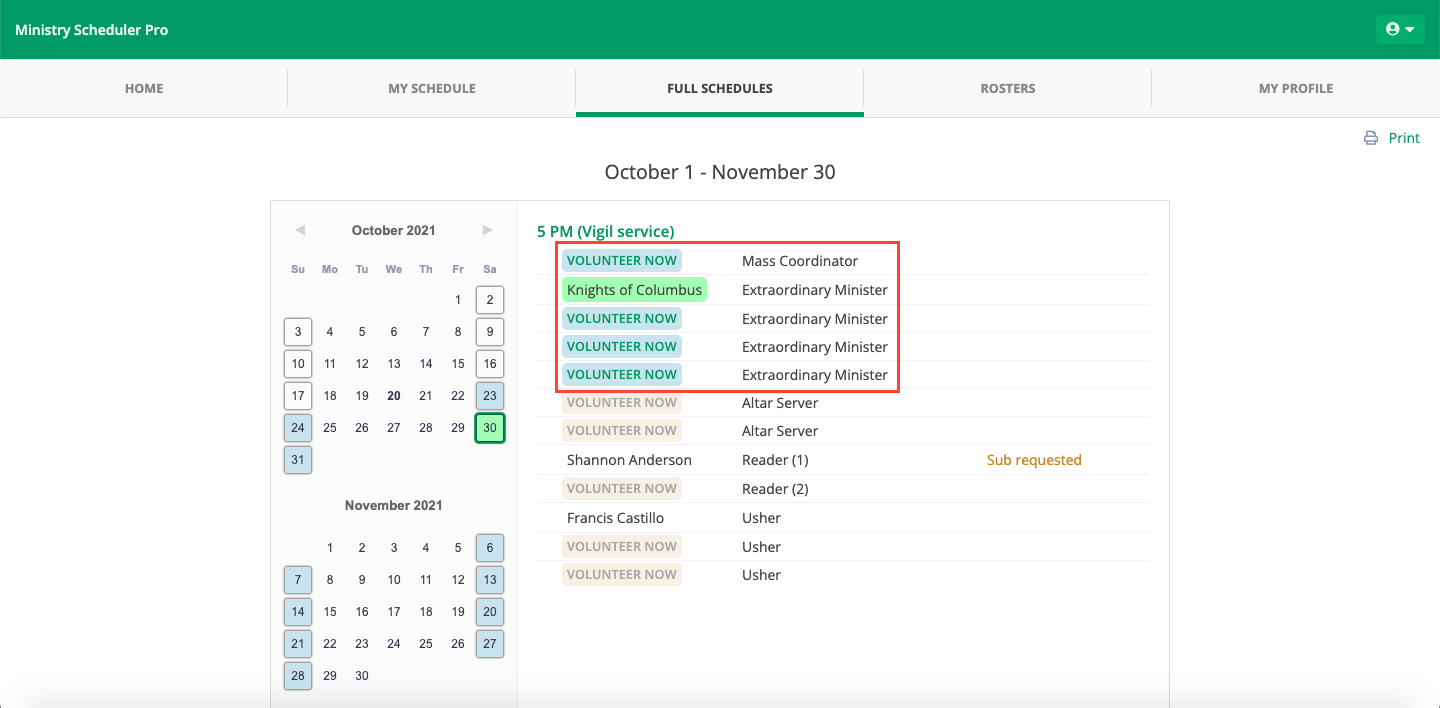Click the Sub requested link

(1034, 460)
